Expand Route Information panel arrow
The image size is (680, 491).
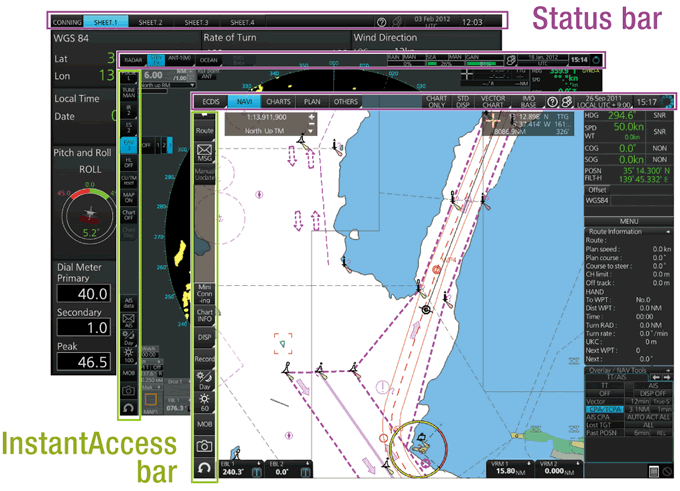click(x=668, y=232)
